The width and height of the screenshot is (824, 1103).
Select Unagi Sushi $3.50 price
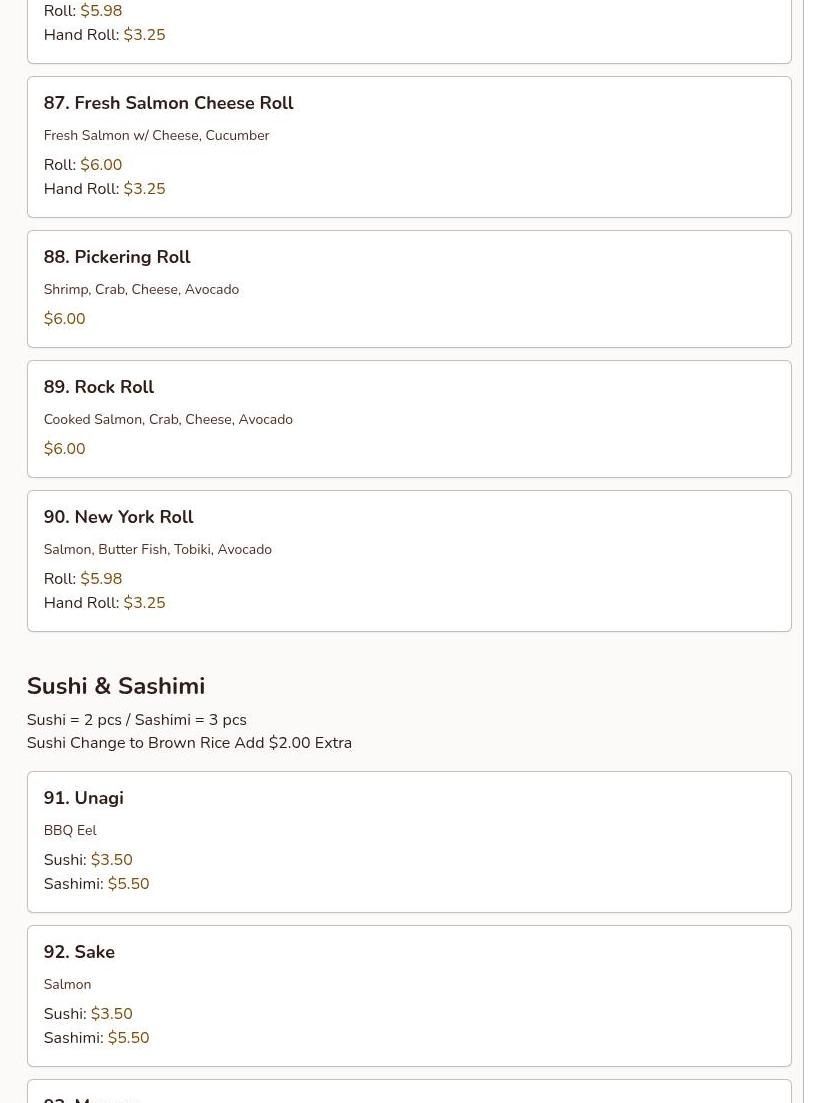(x=111, y=861)
